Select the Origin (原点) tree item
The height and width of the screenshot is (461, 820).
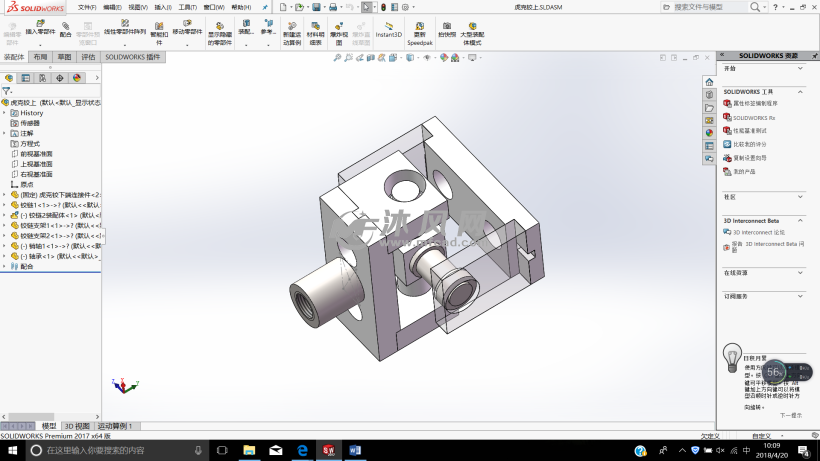pyautogui.click(x=26, y=185)
